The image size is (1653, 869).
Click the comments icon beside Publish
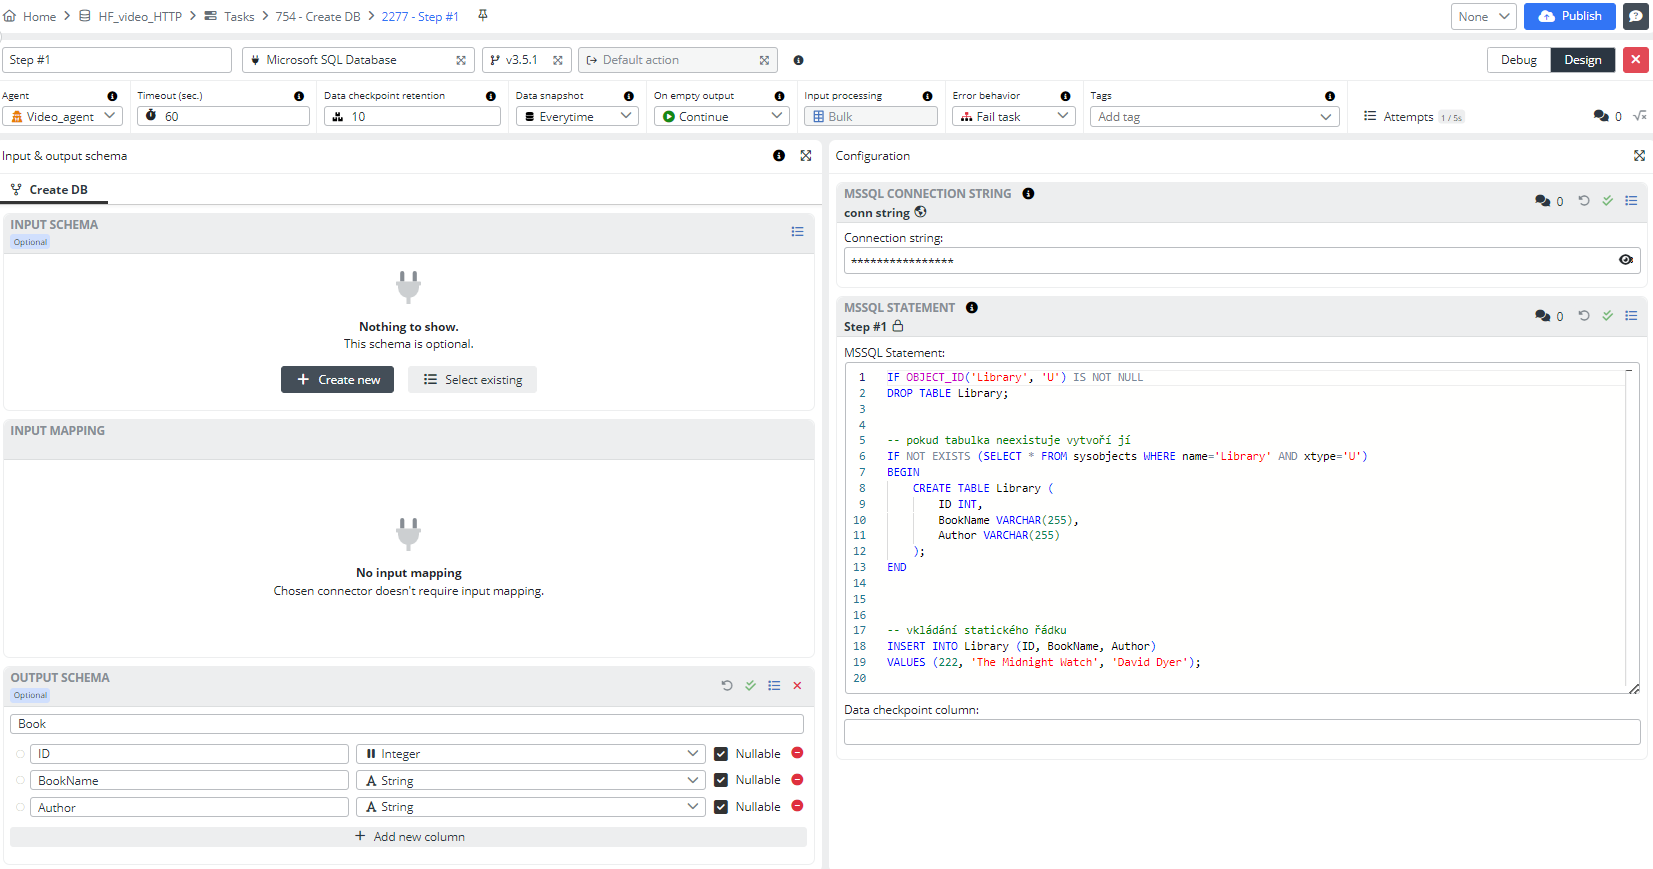point(1636,16)
